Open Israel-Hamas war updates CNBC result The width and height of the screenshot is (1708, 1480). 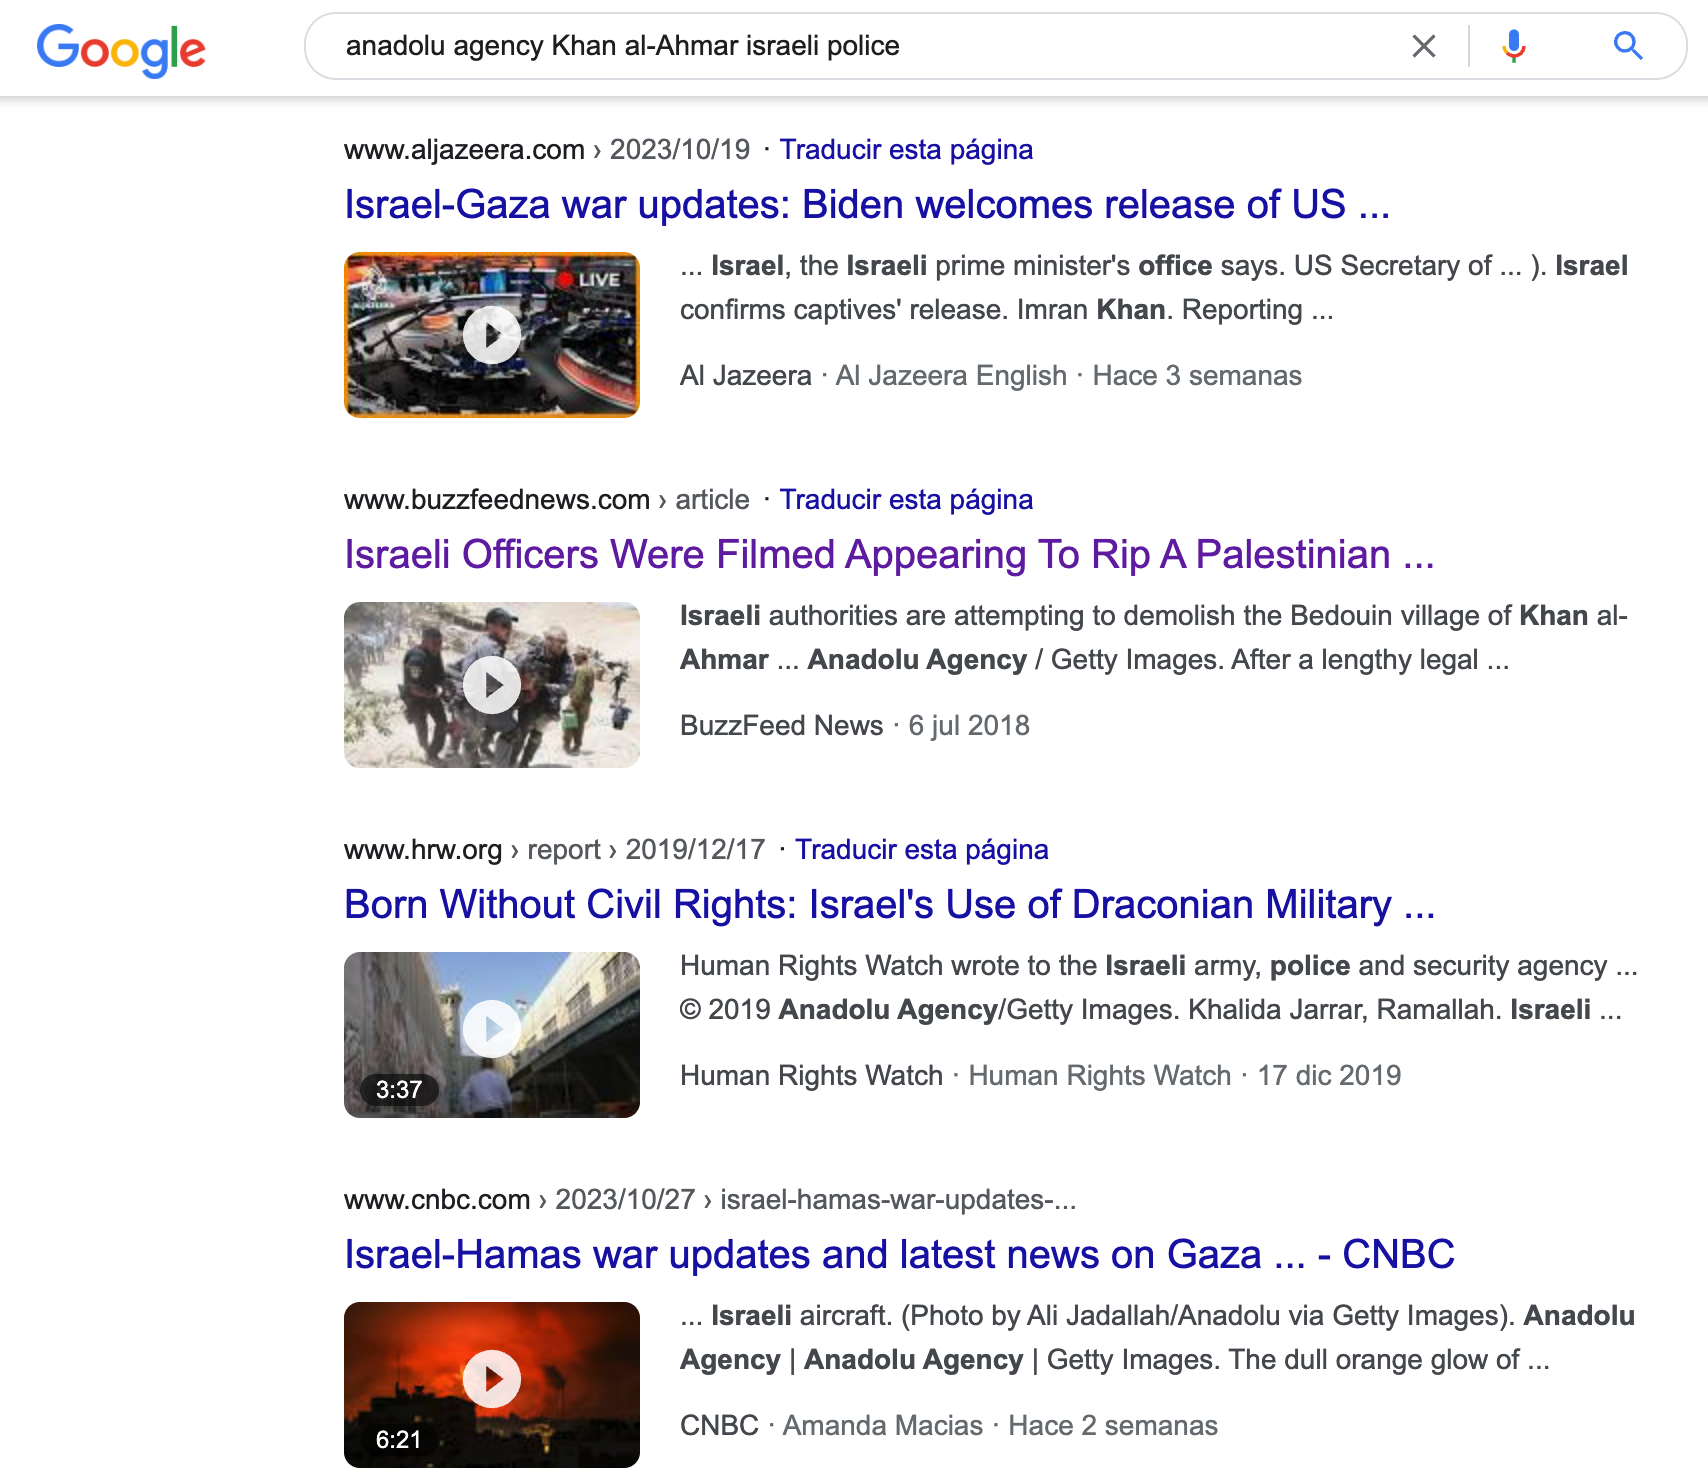pyautogui.click(x=898, y=1255)
